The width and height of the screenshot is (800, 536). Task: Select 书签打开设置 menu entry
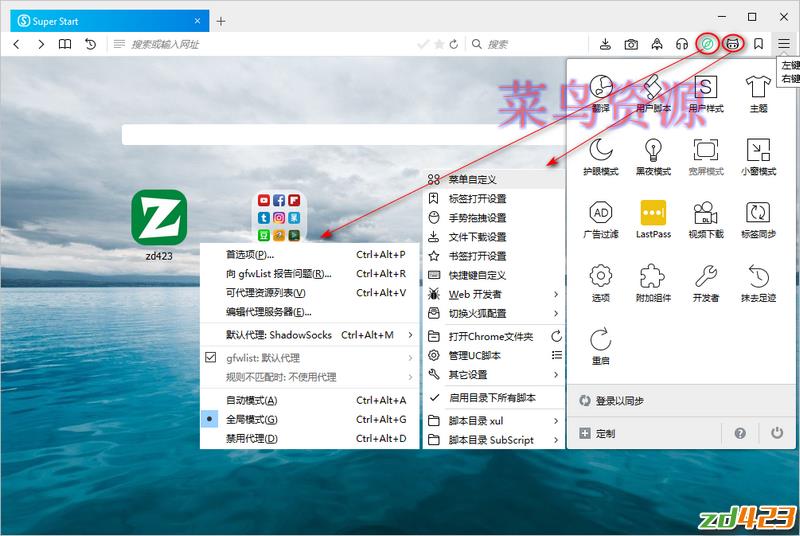coord(493,256)
